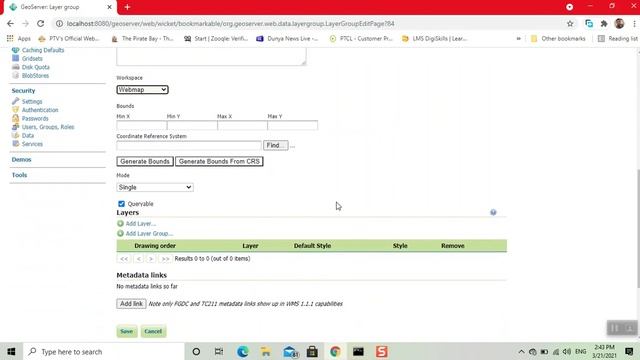The width and height of the screenshot is (640, 360).
Task: Go to first page of layers table
Action: 124,259
